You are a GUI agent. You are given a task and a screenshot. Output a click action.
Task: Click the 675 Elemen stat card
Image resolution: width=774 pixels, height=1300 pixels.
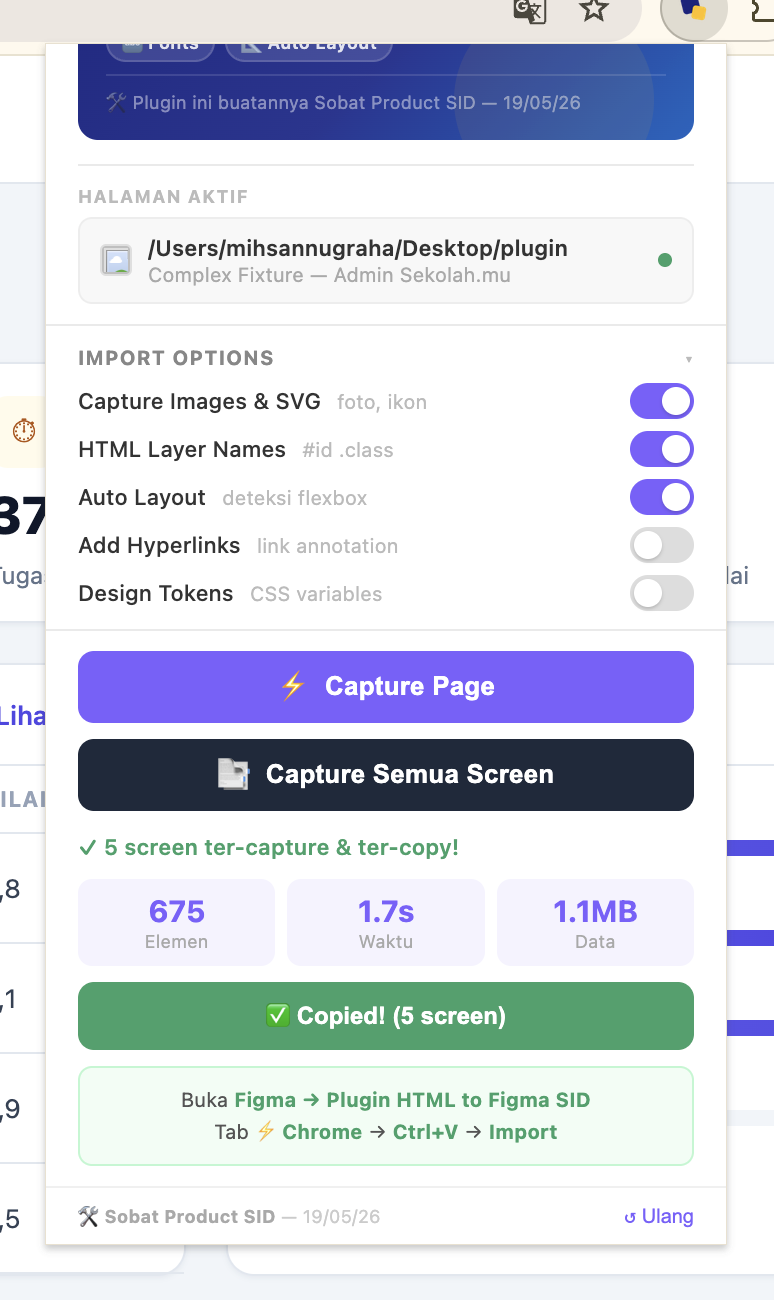176,922
